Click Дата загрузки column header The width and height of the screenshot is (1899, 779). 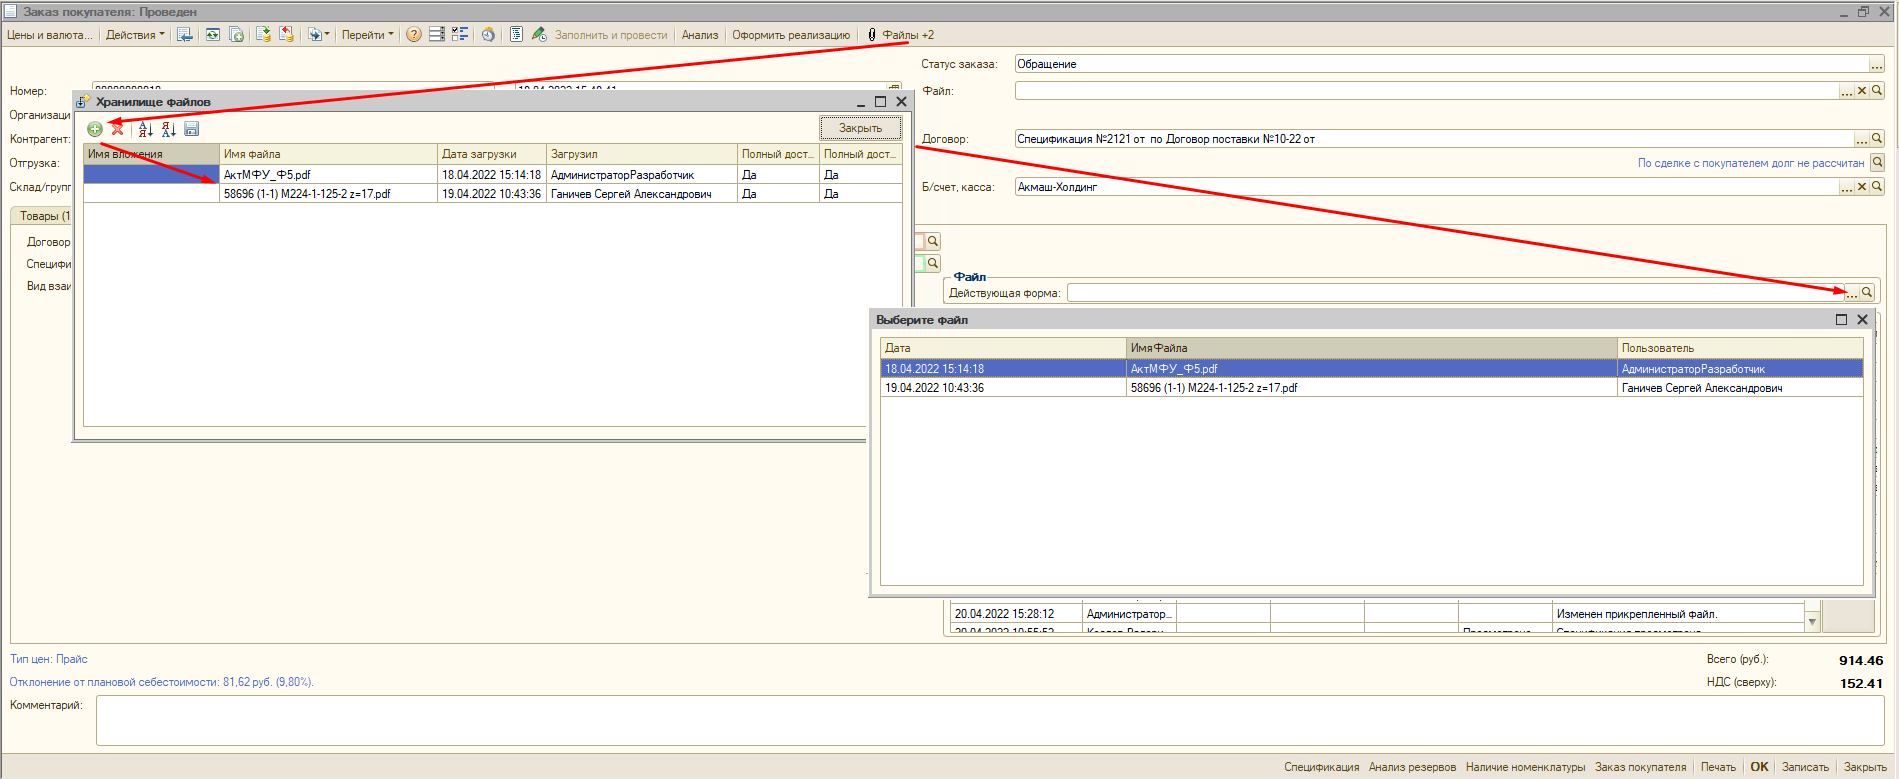492,154
